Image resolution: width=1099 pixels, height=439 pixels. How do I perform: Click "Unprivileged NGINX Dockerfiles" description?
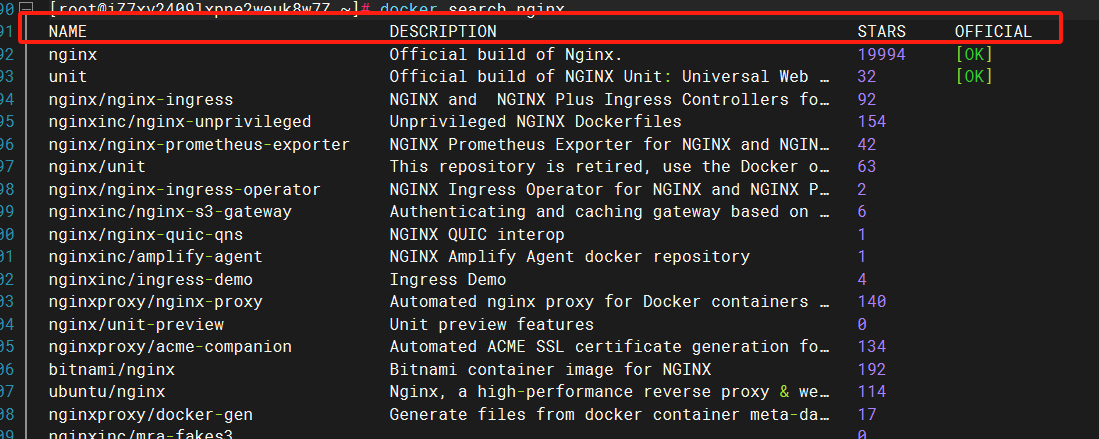(x=535, y=121)
